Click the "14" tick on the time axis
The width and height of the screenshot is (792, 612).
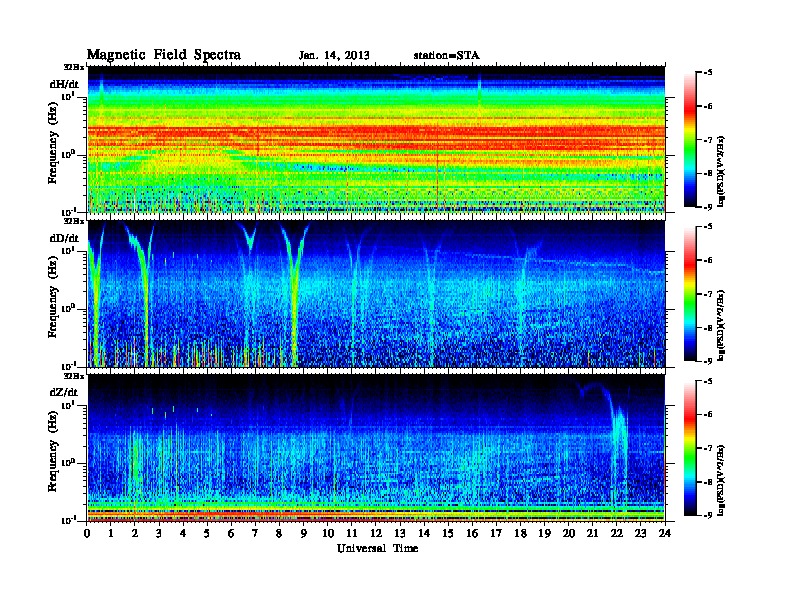point(424,534)
